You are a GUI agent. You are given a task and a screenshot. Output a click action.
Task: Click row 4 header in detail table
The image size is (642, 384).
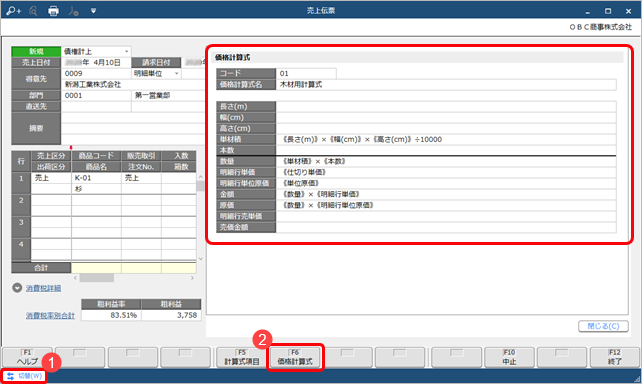pyautogui.click(x=21, y=250)
